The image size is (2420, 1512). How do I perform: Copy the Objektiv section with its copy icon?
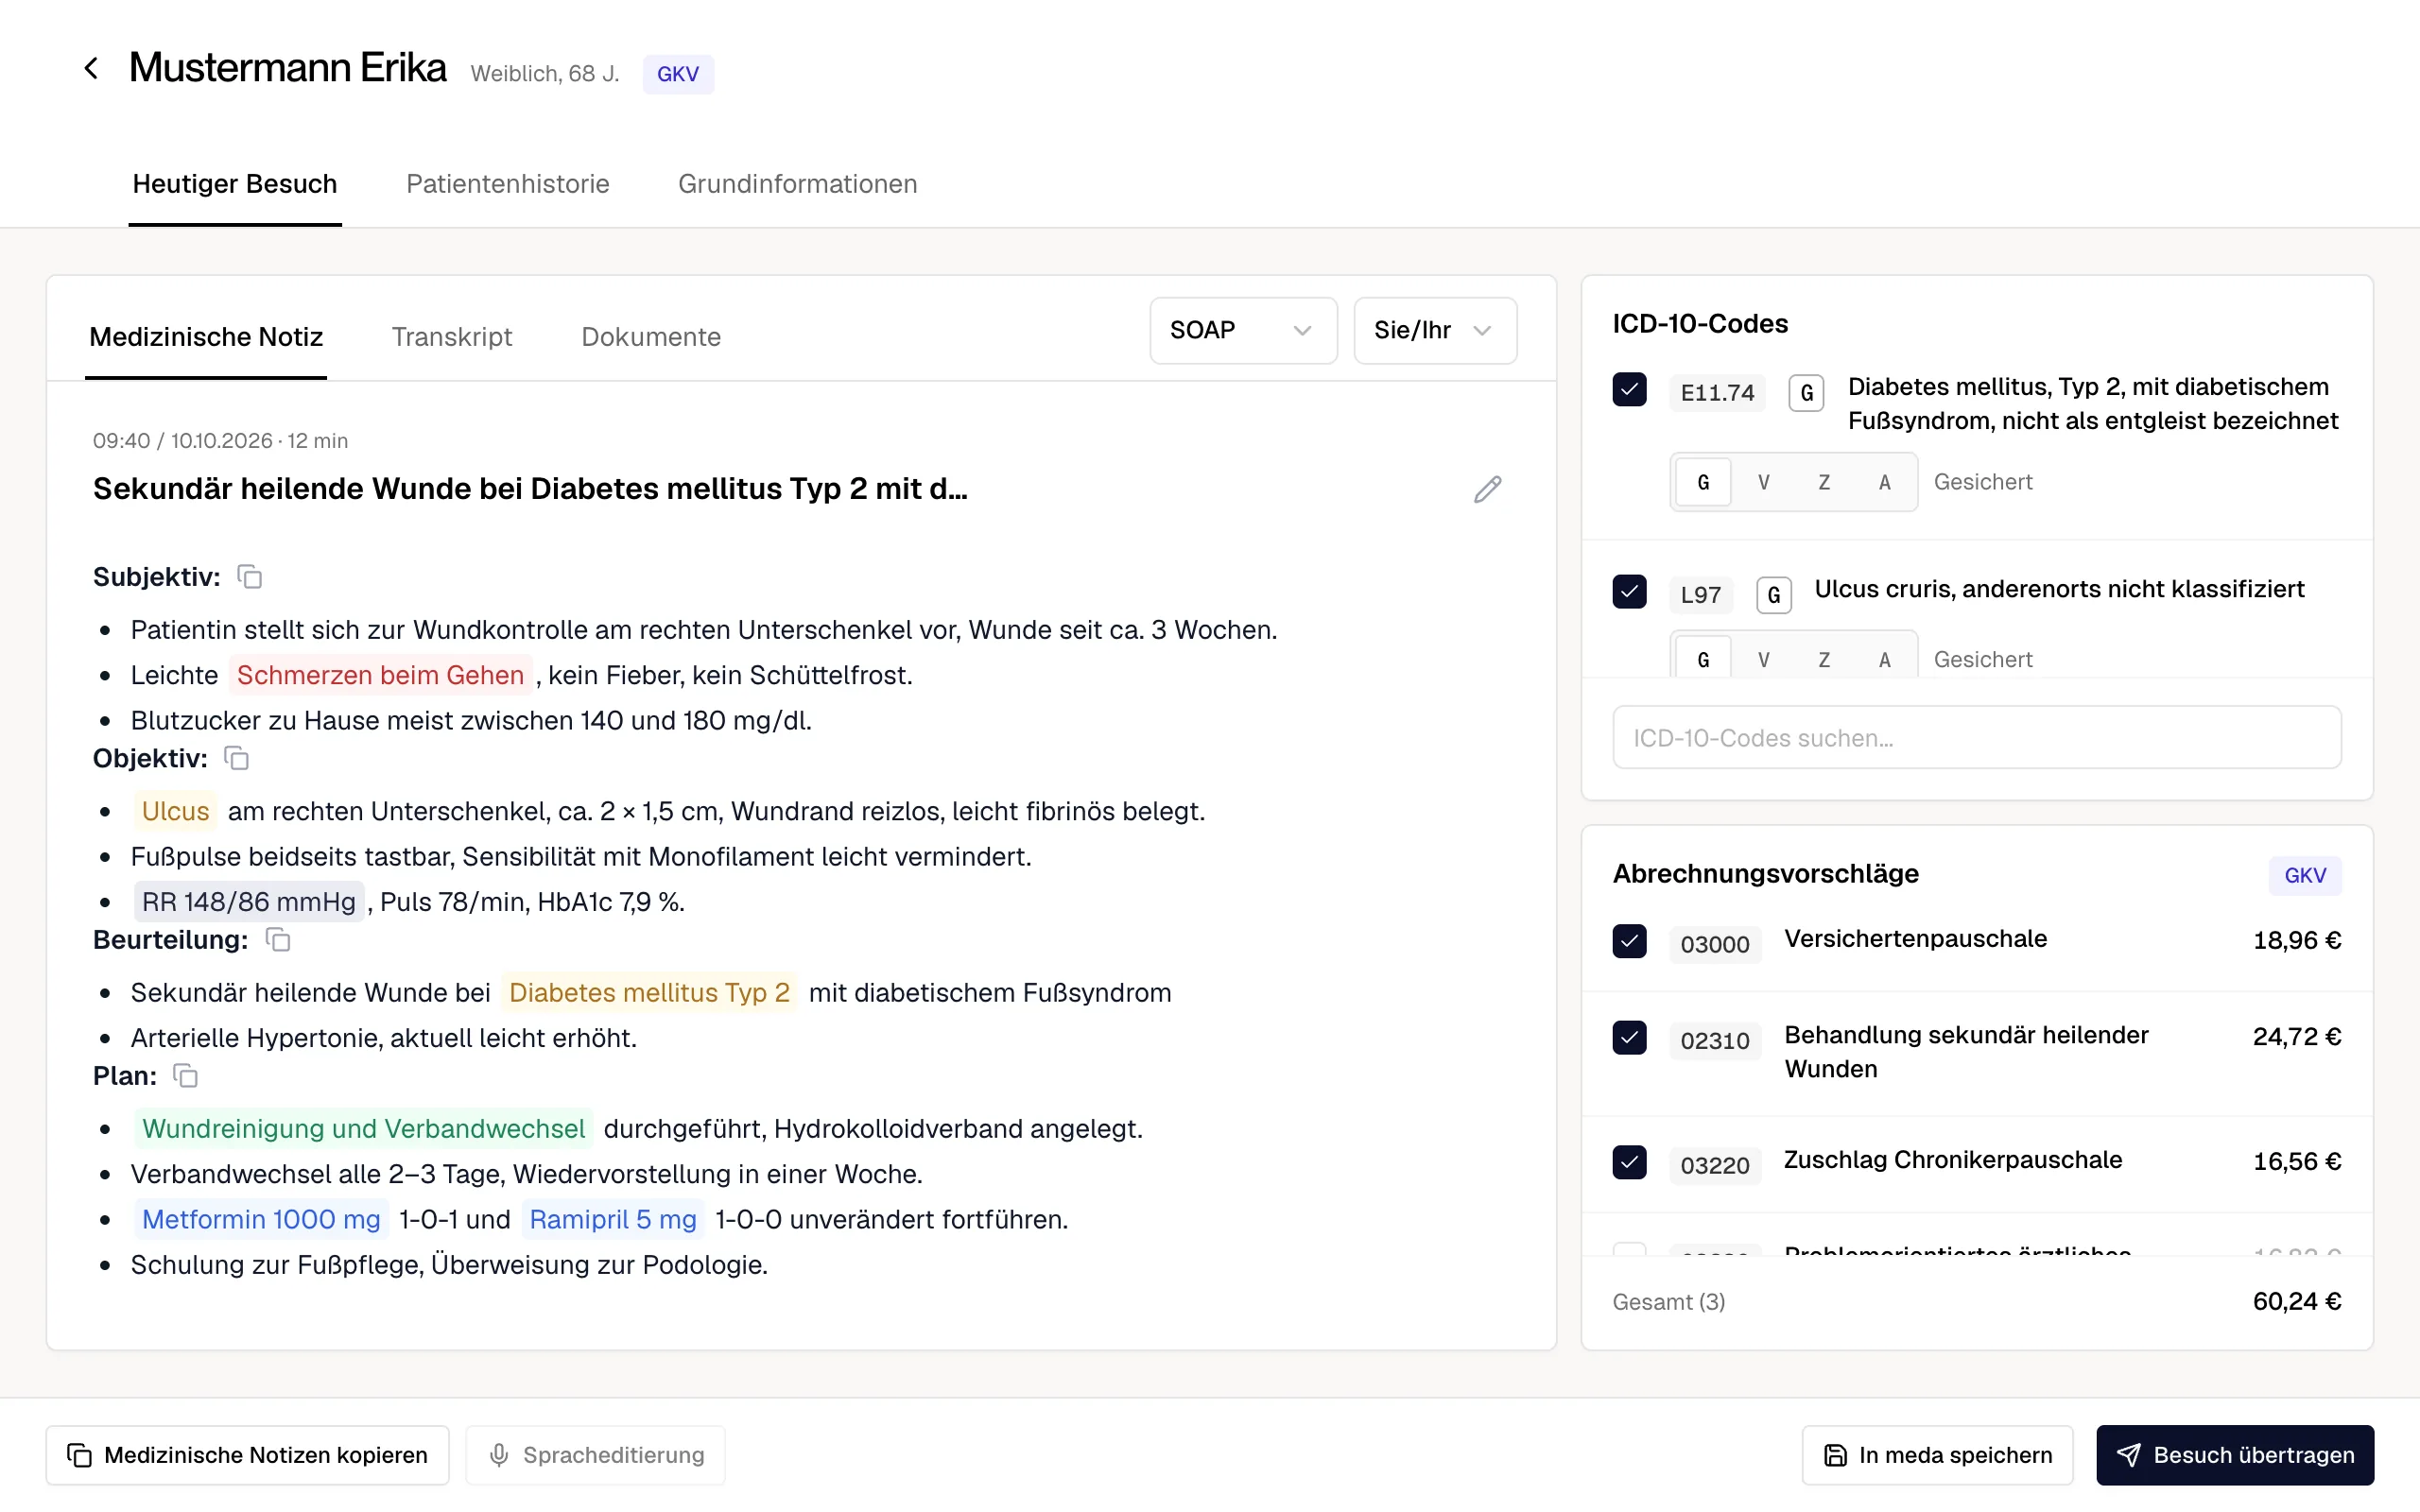[236, 758]
